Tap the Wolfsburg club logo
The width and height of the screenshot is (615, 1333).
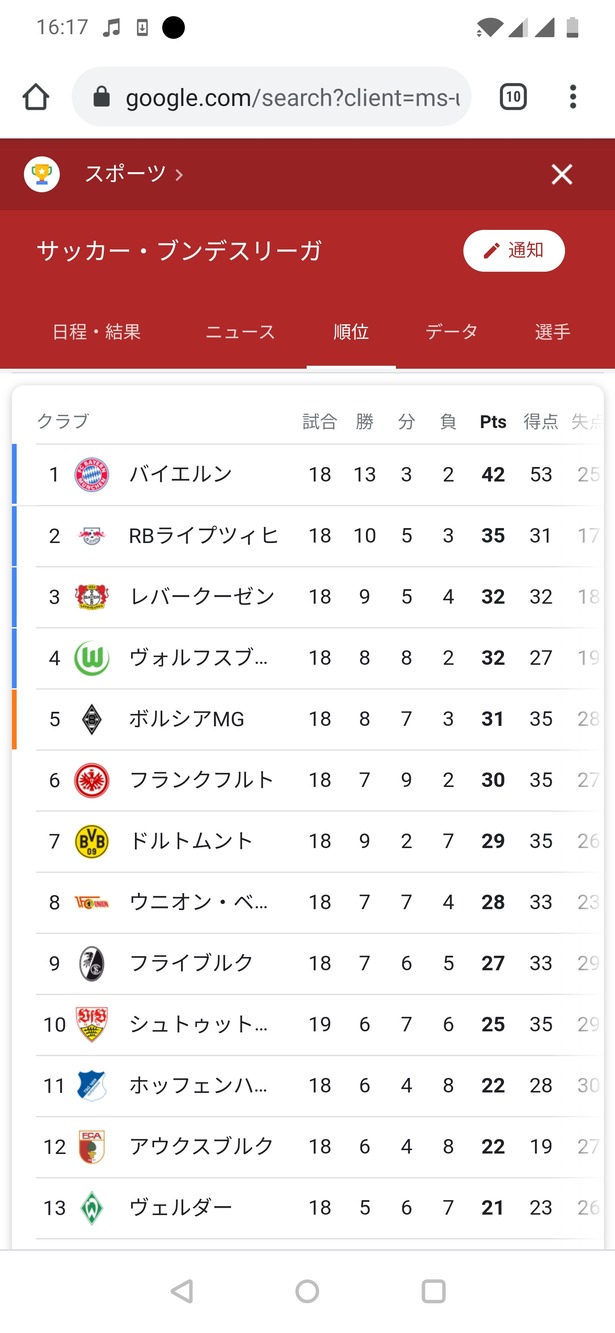[x=92, y=658]
